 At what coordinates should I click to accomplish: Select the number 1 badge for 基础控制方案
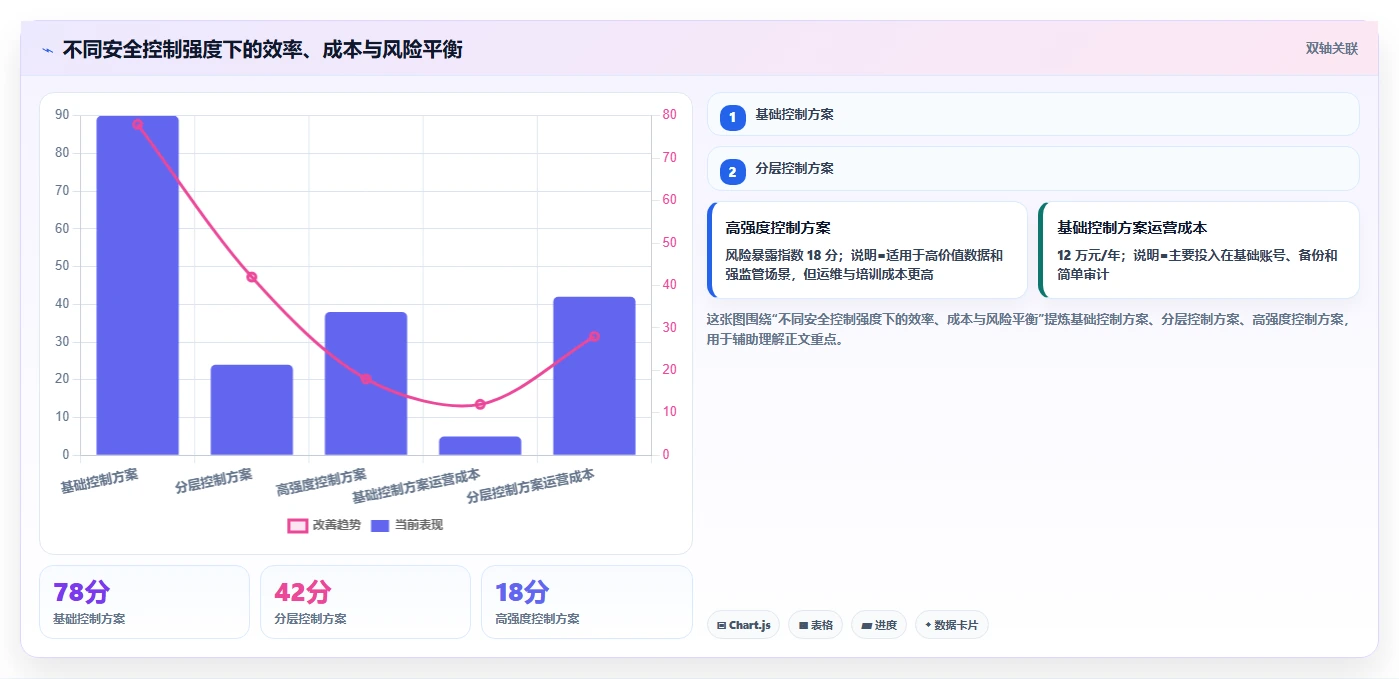732,117
